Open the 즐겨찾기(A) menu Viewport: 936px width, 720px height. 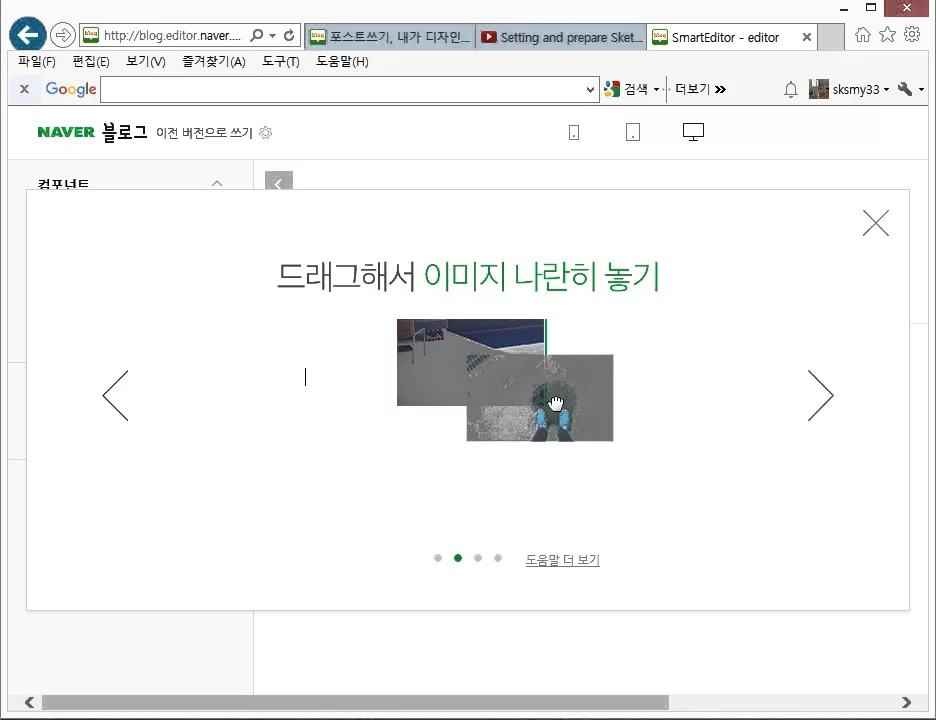click(214, 61)
